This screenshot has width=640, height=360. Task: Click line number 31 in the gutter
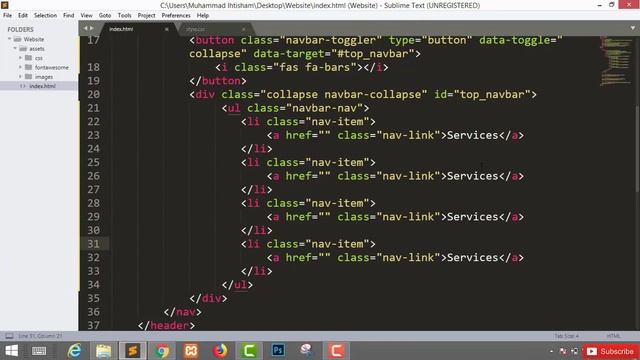pos(93,244)
